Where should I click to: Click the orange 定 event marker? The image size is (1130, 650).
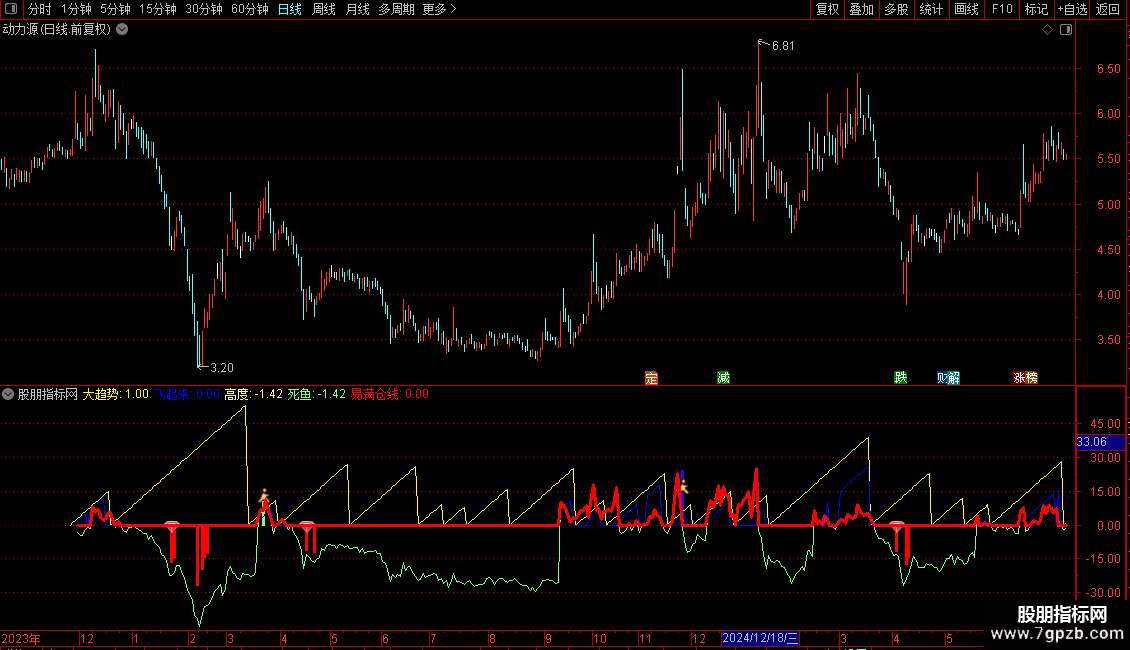pos(651,378)
